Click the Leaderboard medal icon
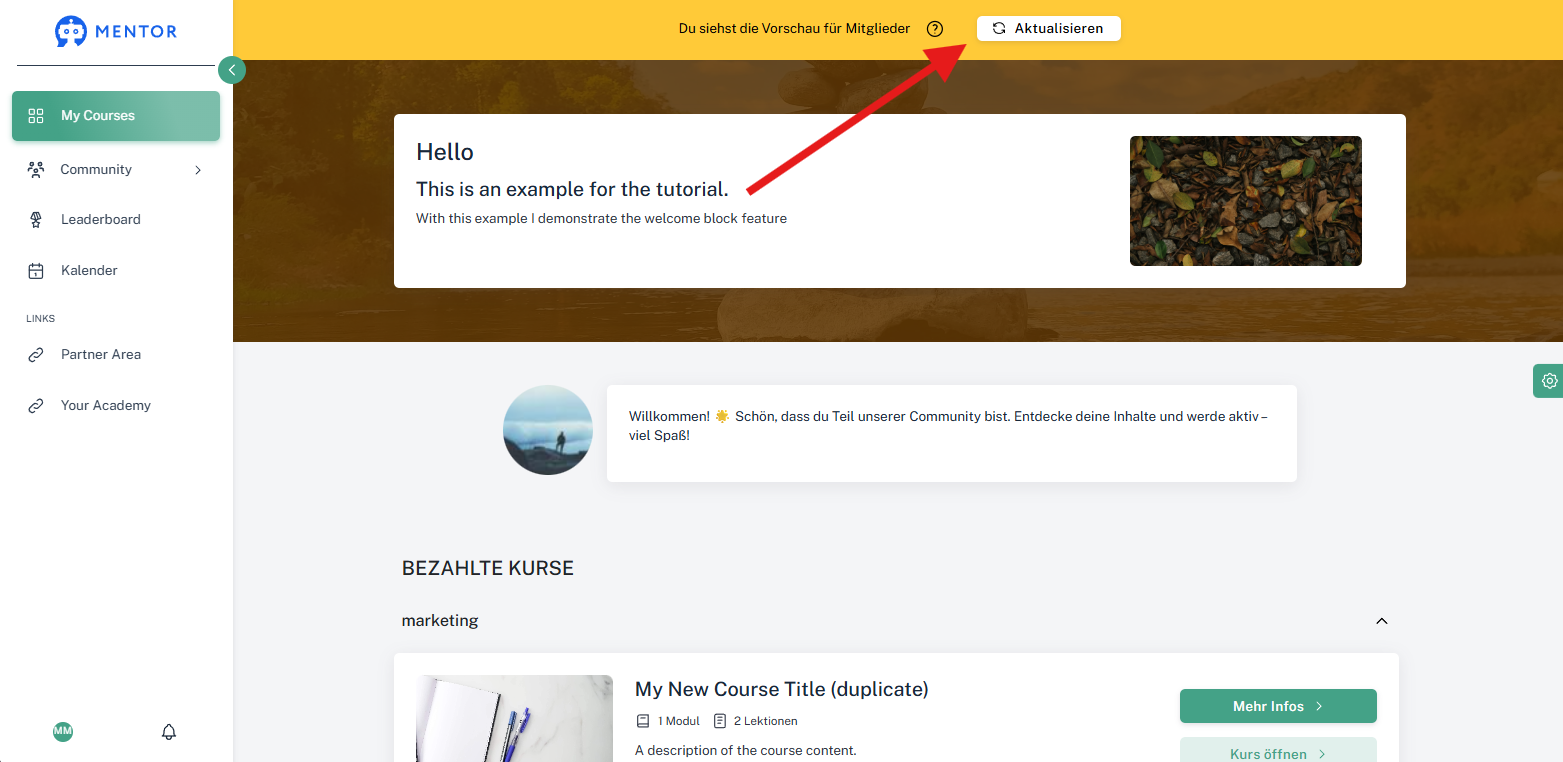Viewport: 1563px width, 762px height. click(36, 220)
